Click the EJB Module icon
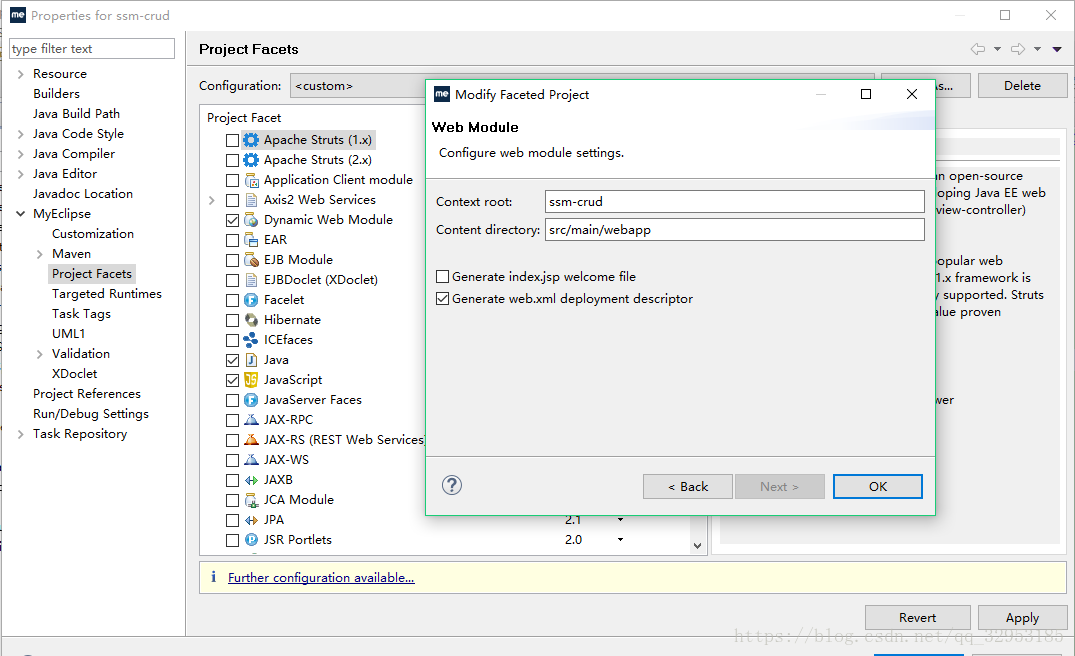The image size is (1075, 656). 252,260
